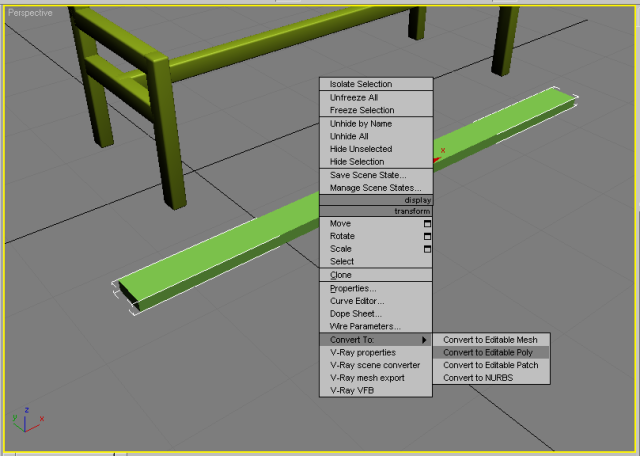Open Move settings box icon

pos(427,224)
